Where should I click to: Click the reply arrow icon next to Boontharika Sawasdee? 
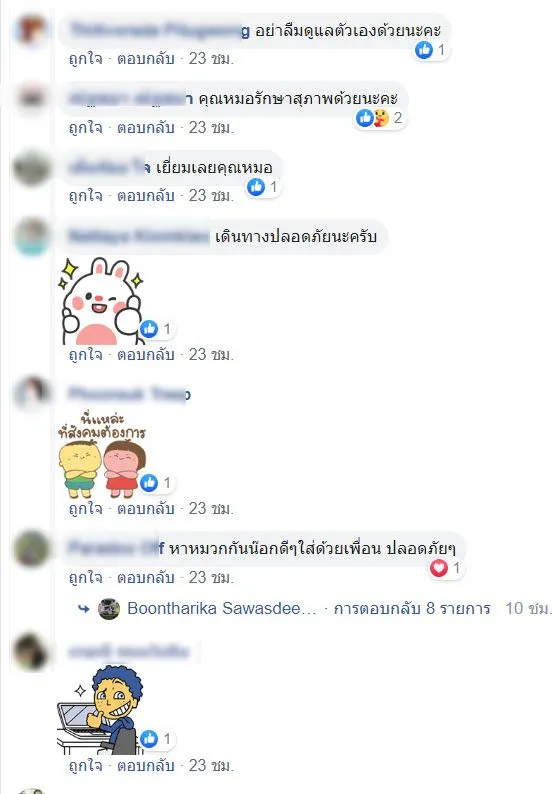[84, 609]
